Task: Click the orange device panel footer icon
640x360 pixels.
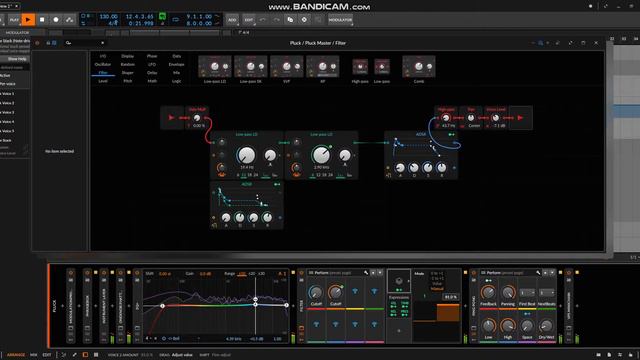Action: coord(85,355)
